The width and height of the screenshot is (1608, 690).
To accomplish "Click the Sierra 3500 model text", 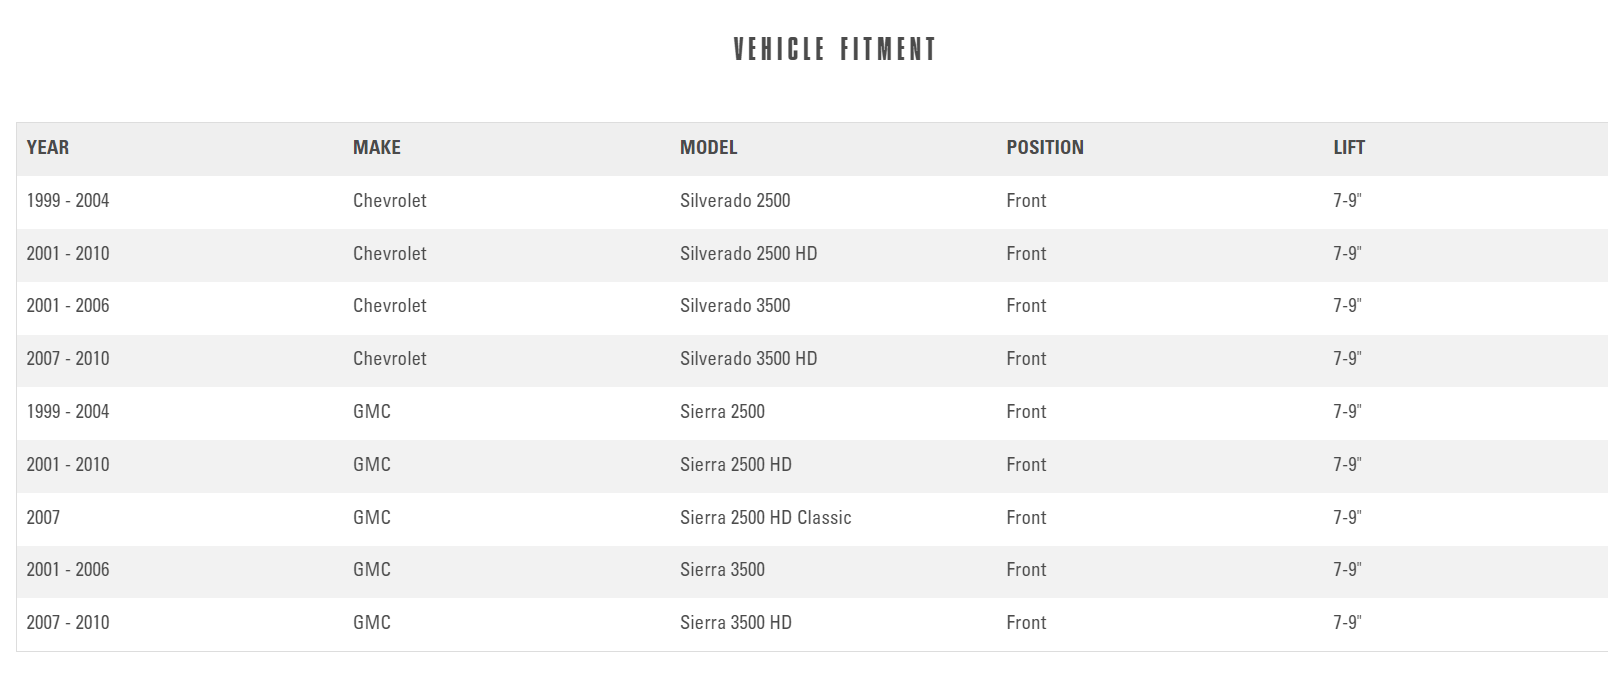I will coord(722,570).
